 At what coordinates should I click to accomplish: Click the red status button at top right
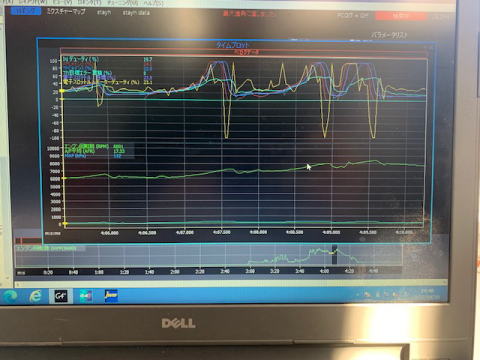point(401,15)
